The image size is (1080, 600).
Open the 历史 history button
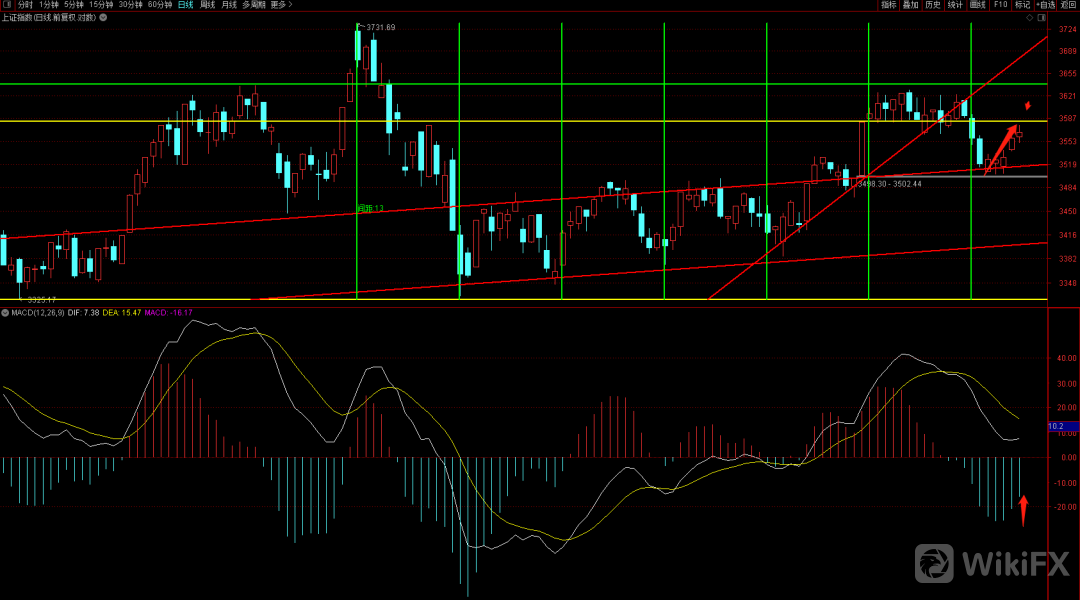point(933,5)
